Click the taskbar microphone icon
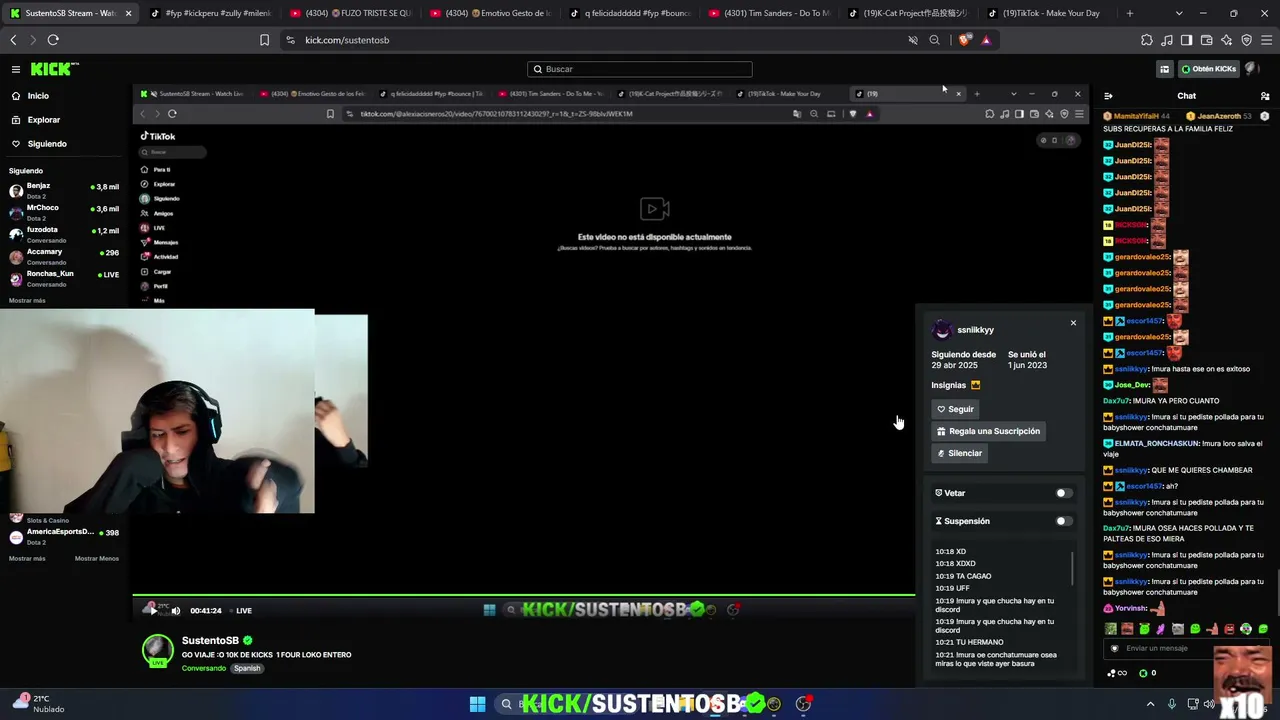The height and width of the screenshot is (720, 1280). pos(1172,704)
